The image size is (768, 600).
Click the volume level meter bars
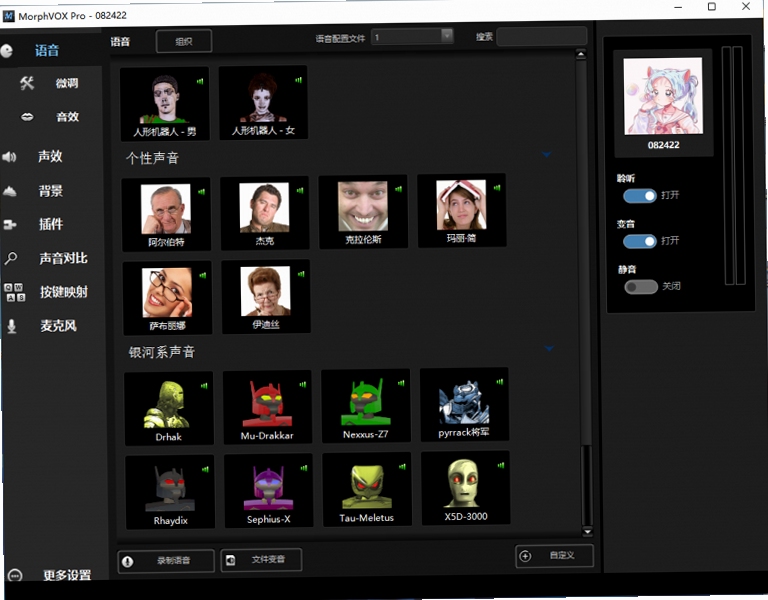pos(734,166)
